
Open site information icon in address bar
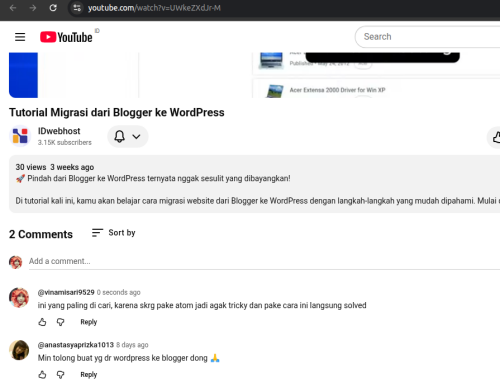coord(77,8)
